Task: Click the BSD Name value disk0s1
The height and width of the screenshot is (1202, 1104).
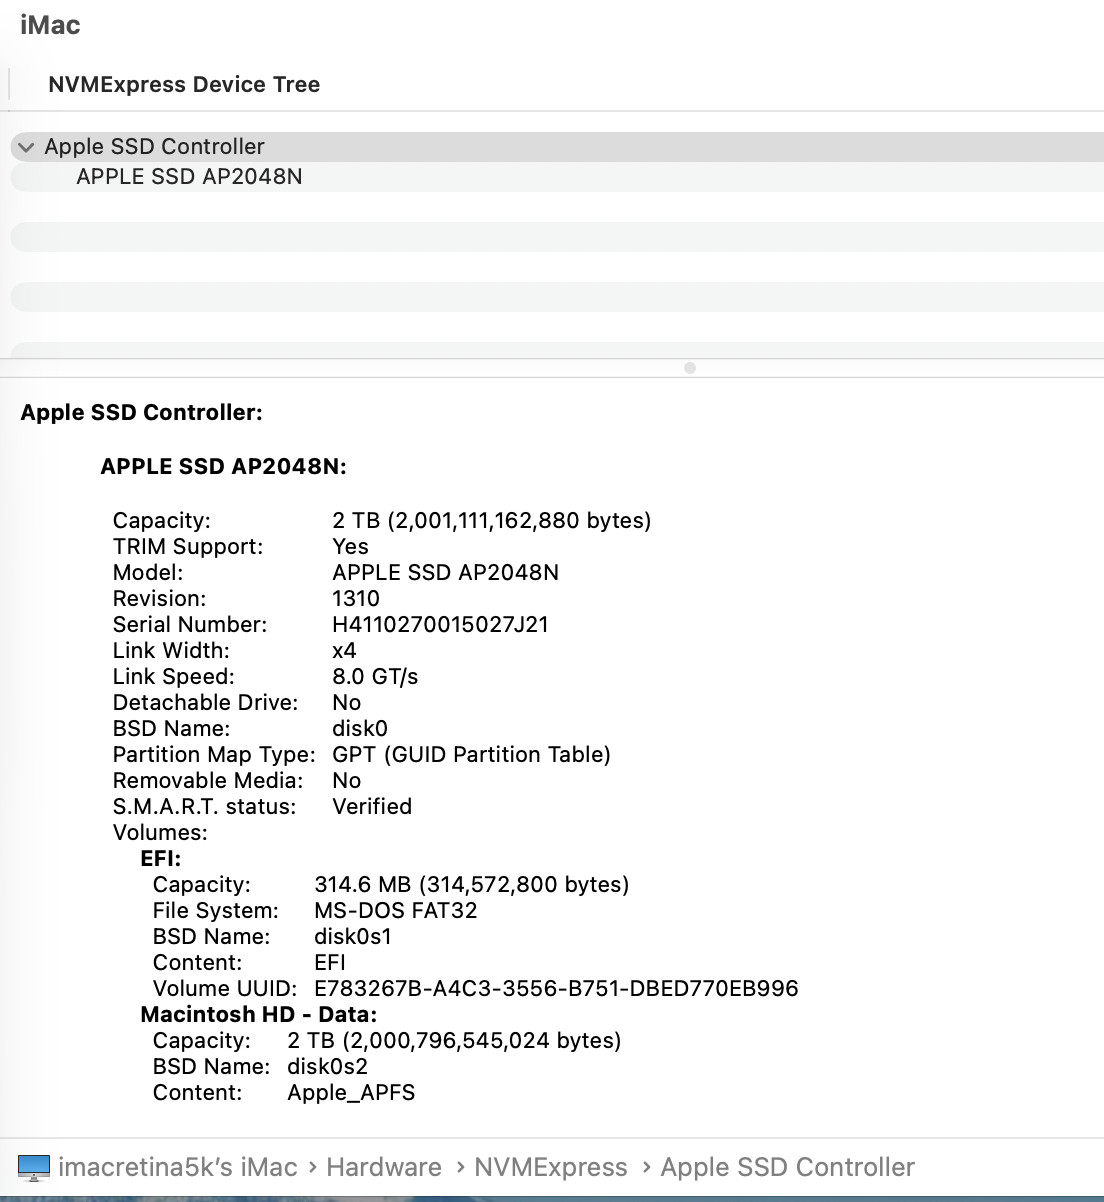Action: pos(353,937)
